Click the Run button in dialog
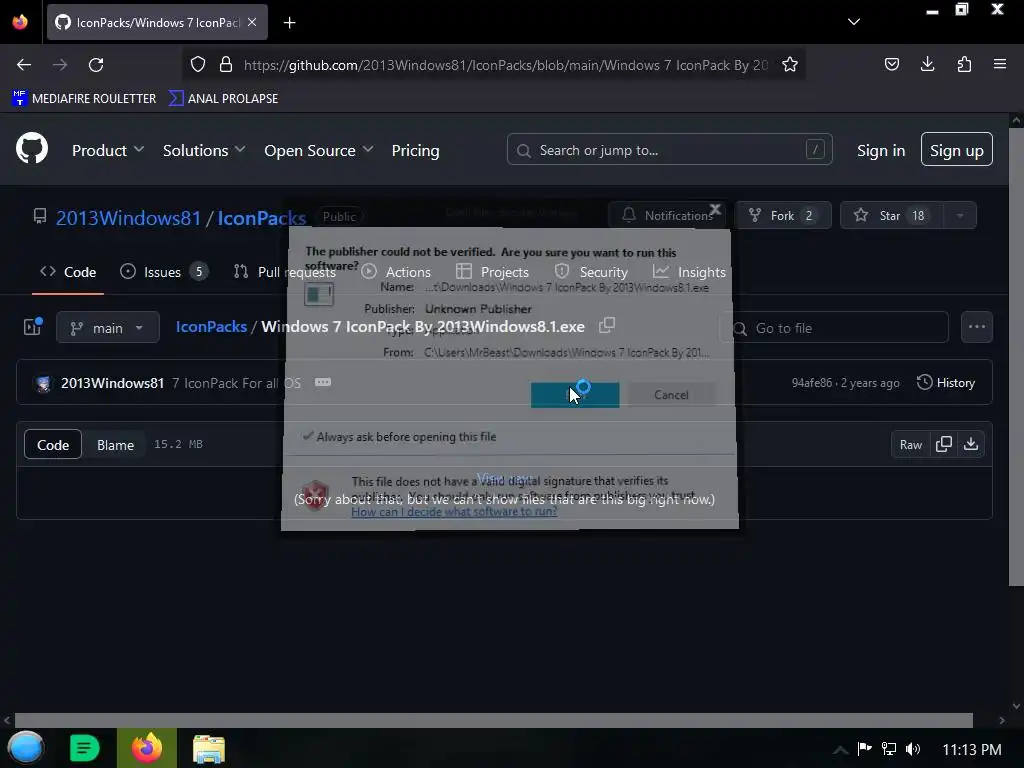1024x768 pixels. click(x=575, y=394)
